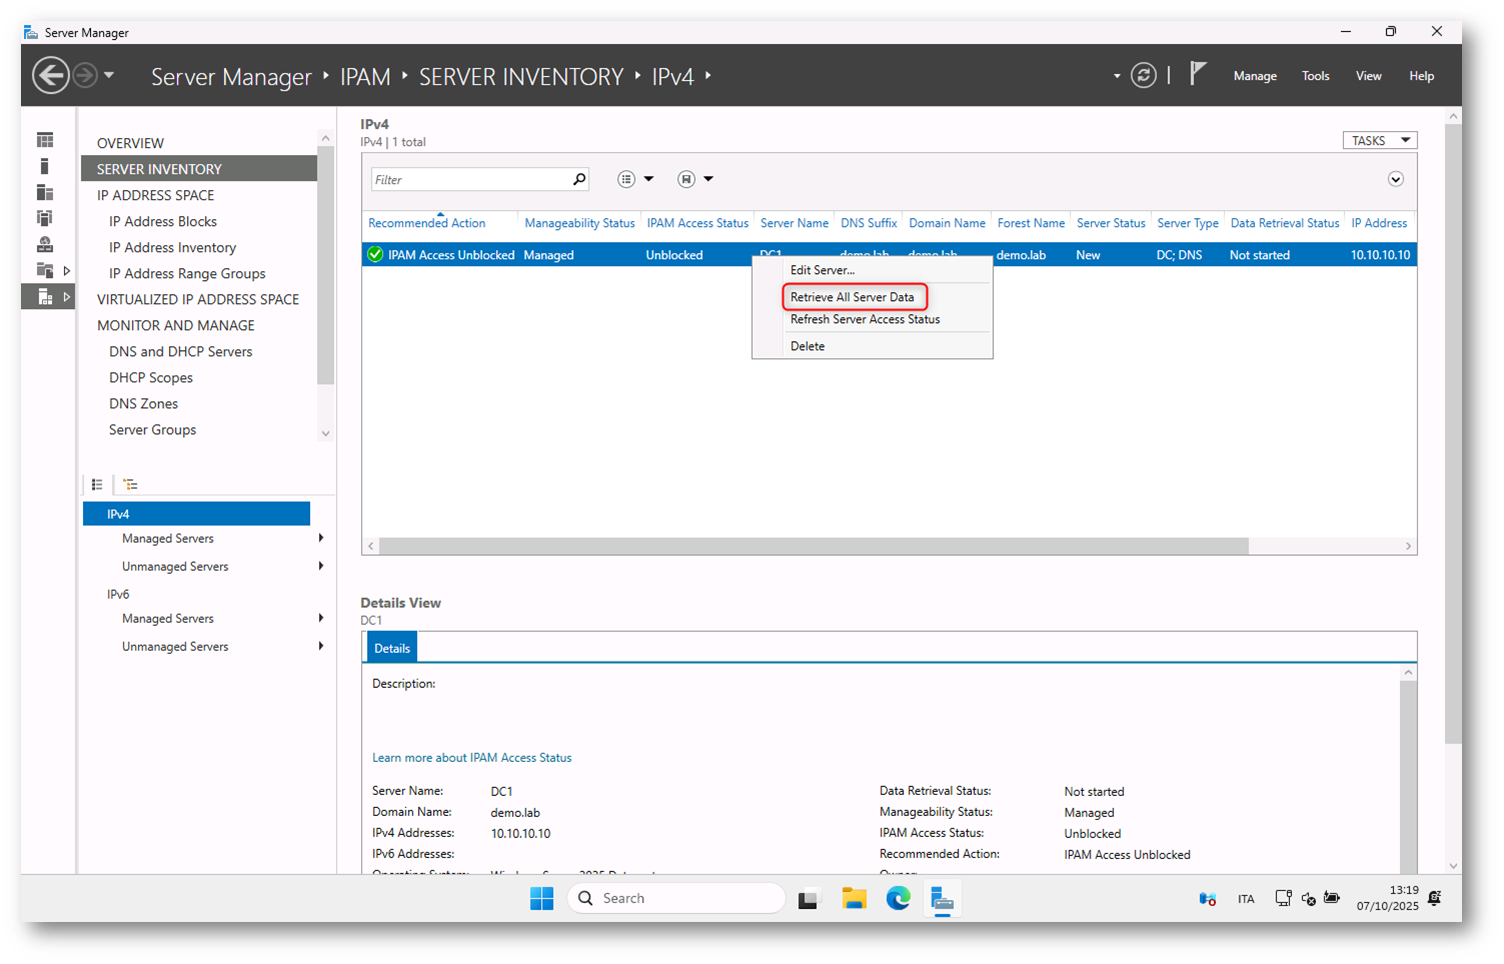Expand IPv4 Managed Servers submenu arrow
This screenshot has height=964, width=1504.
click(x=321, y=539)
